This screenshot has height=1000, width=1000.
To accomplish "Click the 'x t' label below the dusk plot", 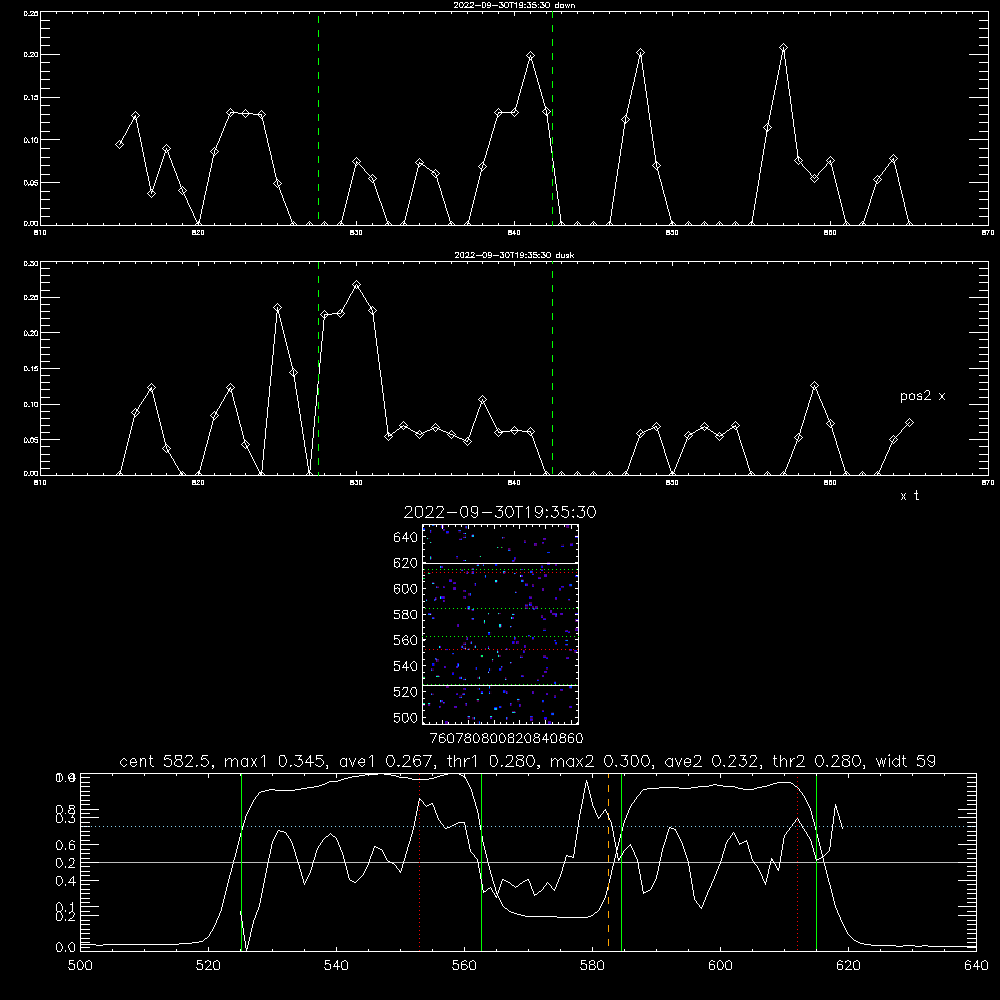I will [x=909, y=496].
